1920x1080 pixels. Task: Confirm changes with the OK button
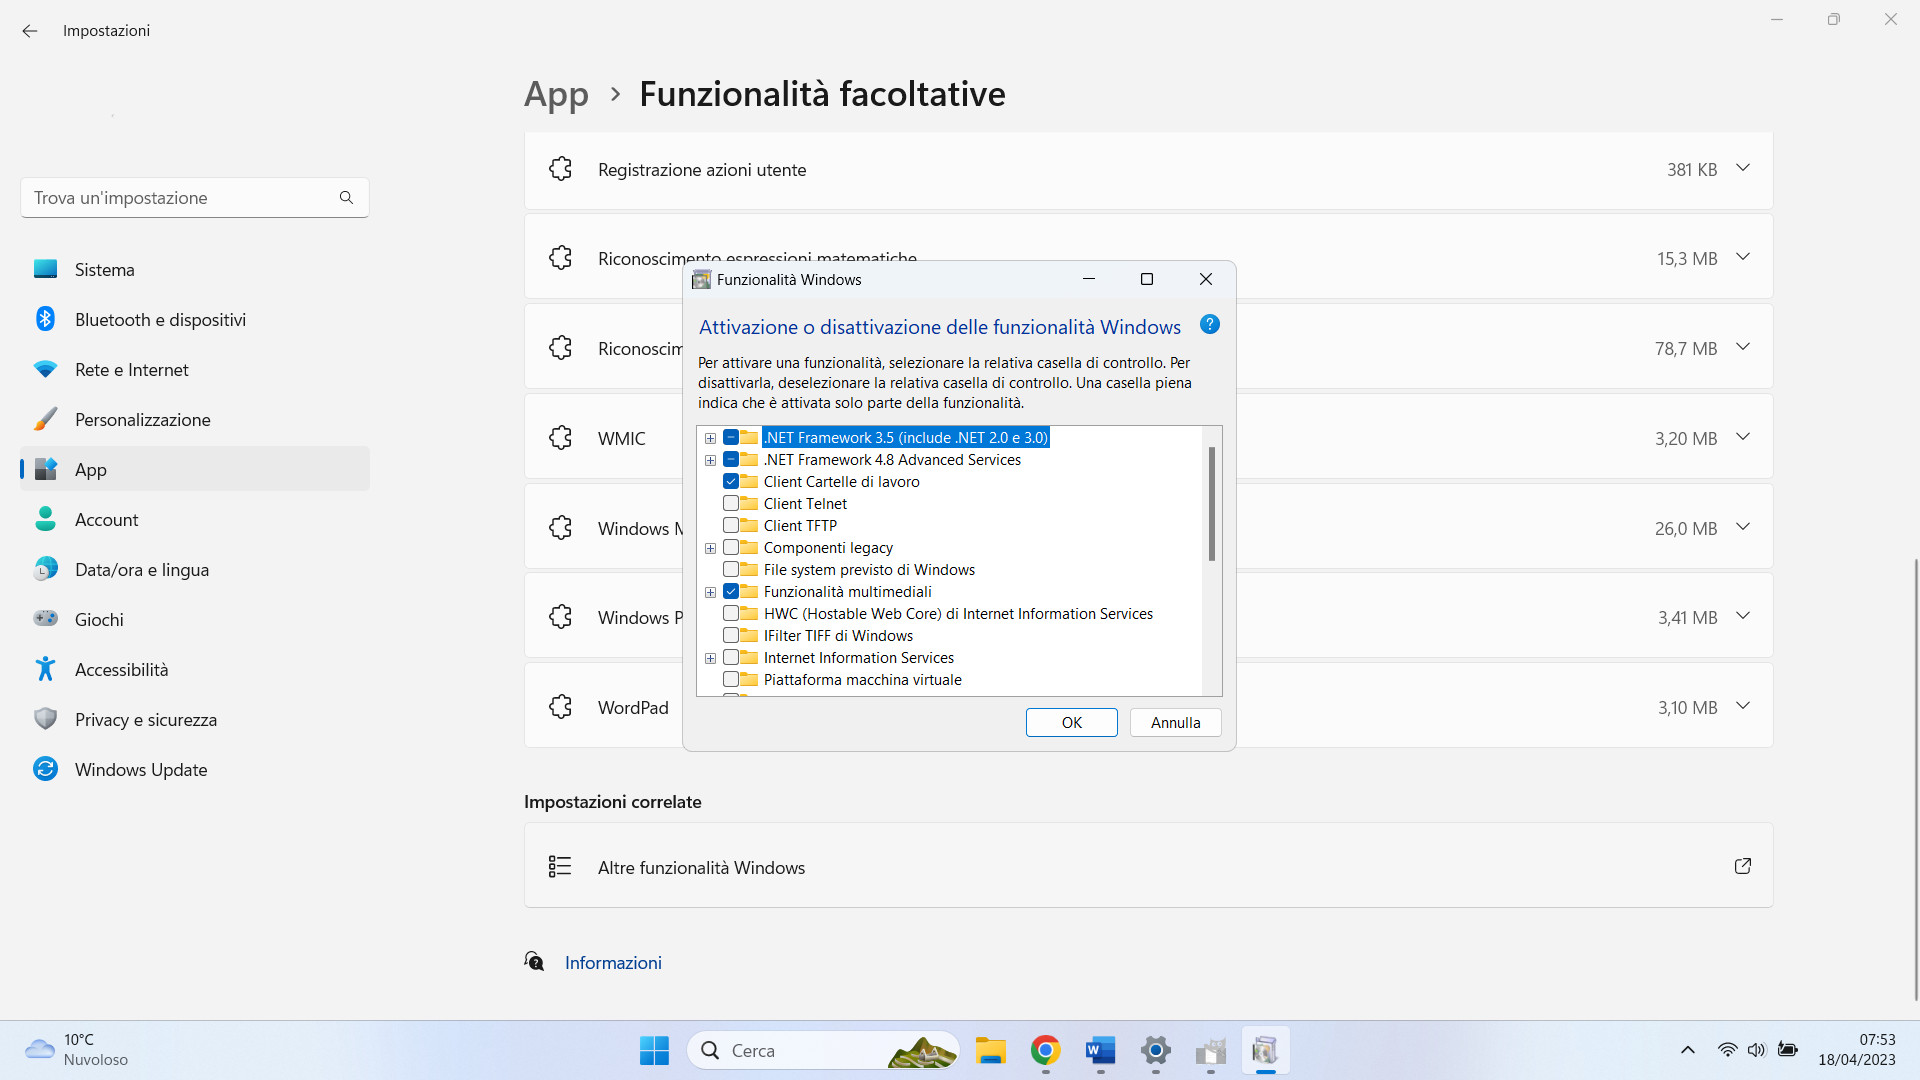tap(1071, 722)
